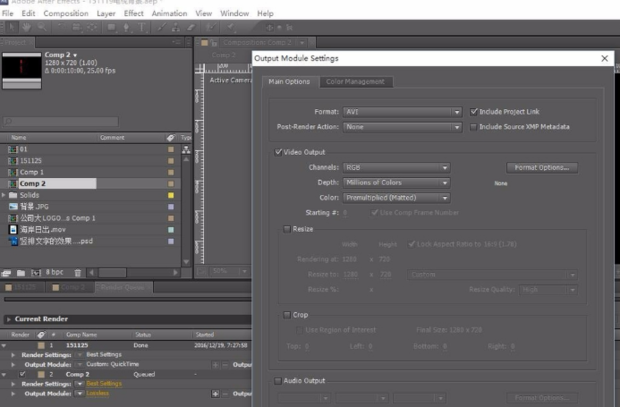Switch to the Color Management tab

coord(354,82)
